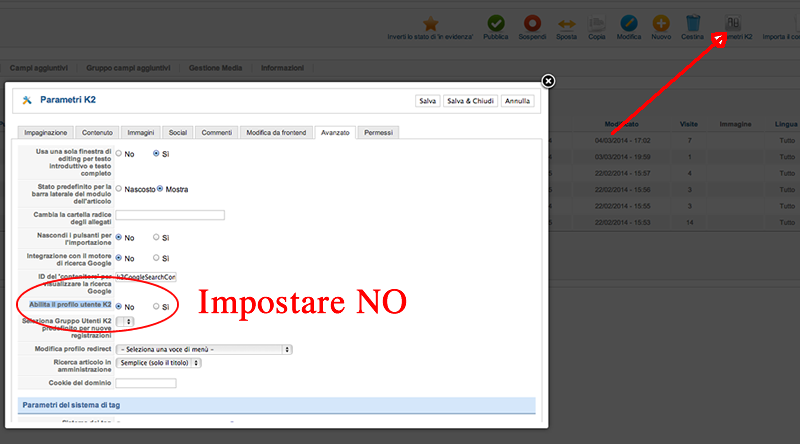Open the Informazioni submenu item
Viewport: 800px width, 444px height.
tap(282, 68)
